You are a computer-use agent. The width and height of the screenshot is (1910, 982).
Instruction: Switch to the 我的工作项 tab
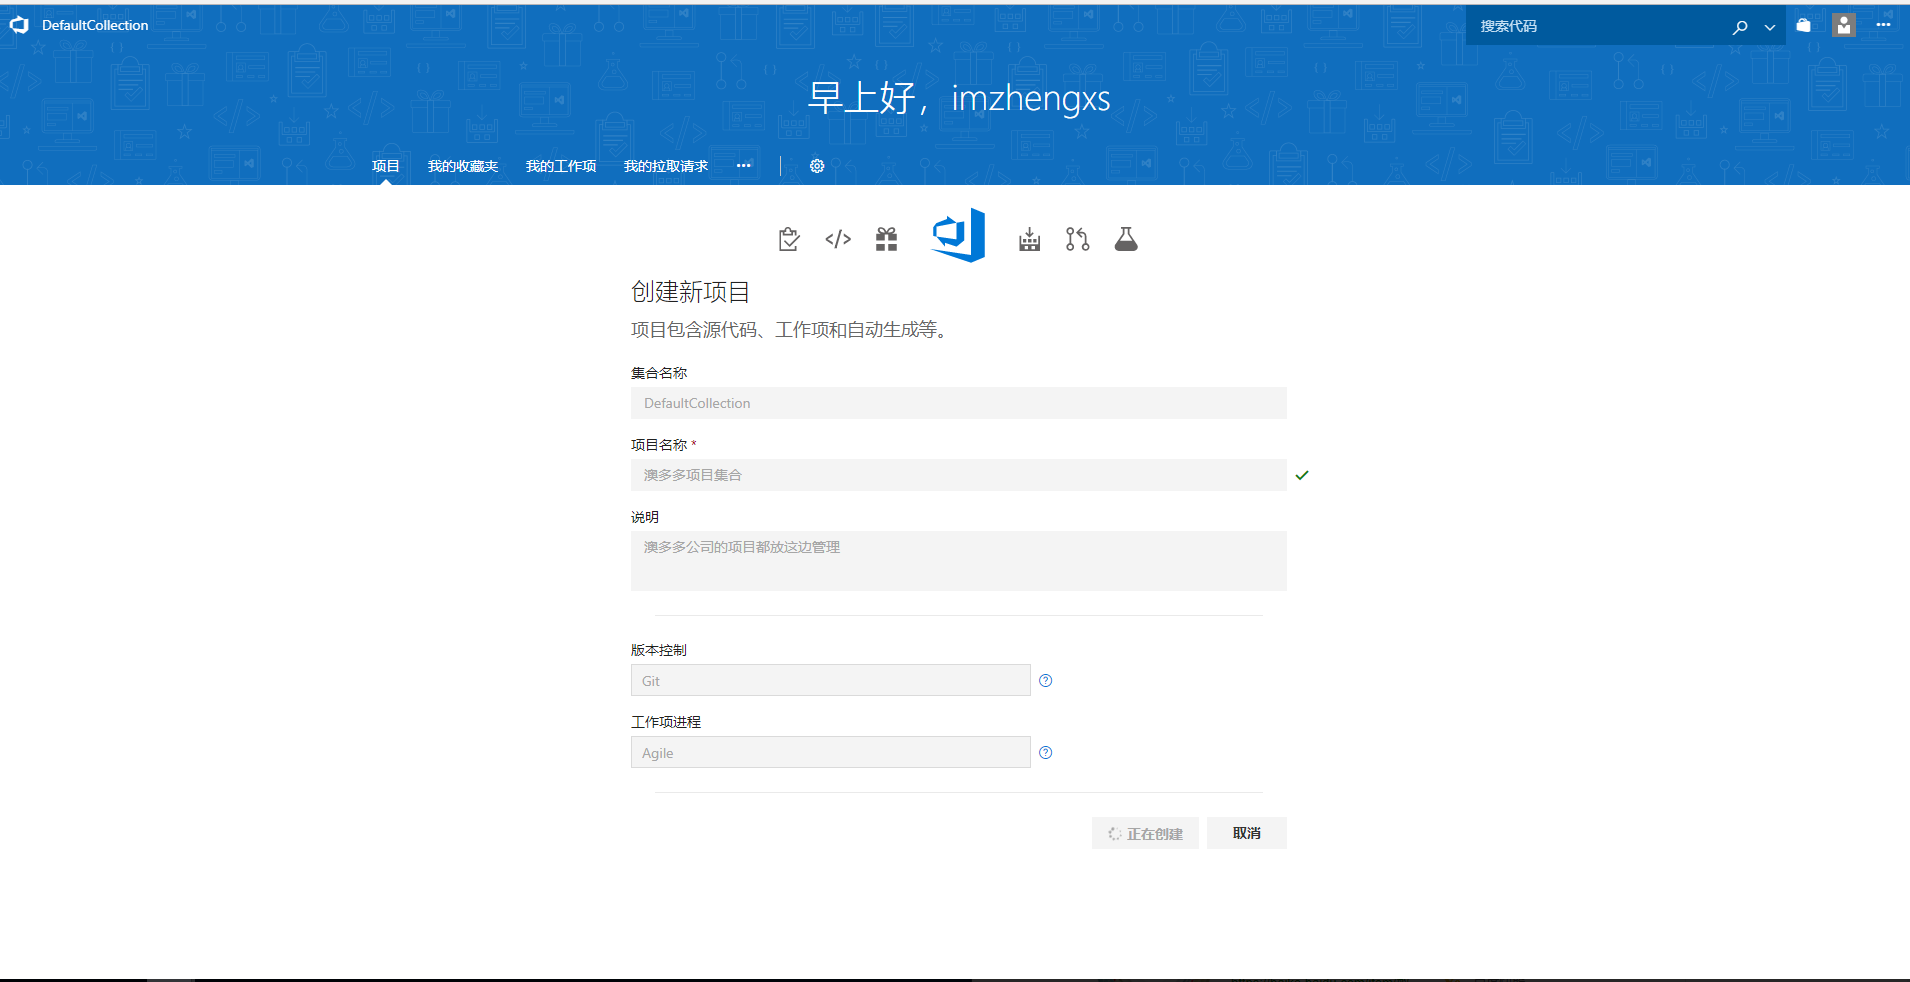[x=561, y=166]
